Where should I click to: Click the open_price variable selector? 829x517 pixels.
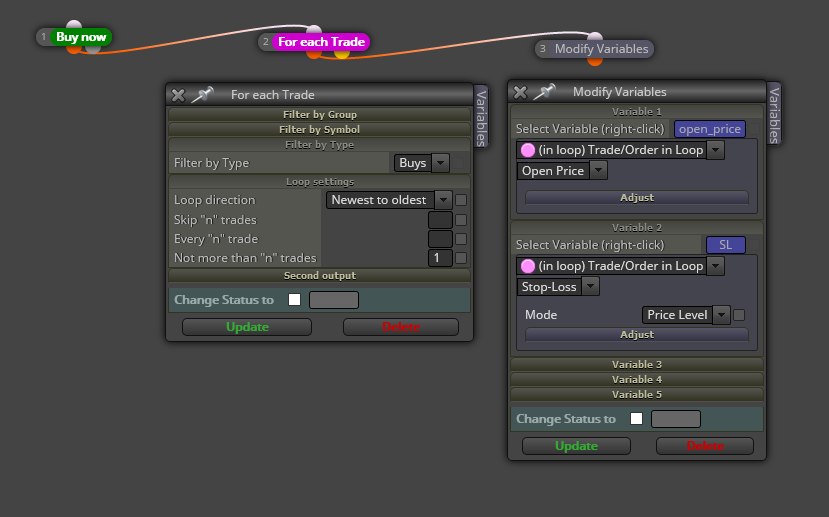710,129
